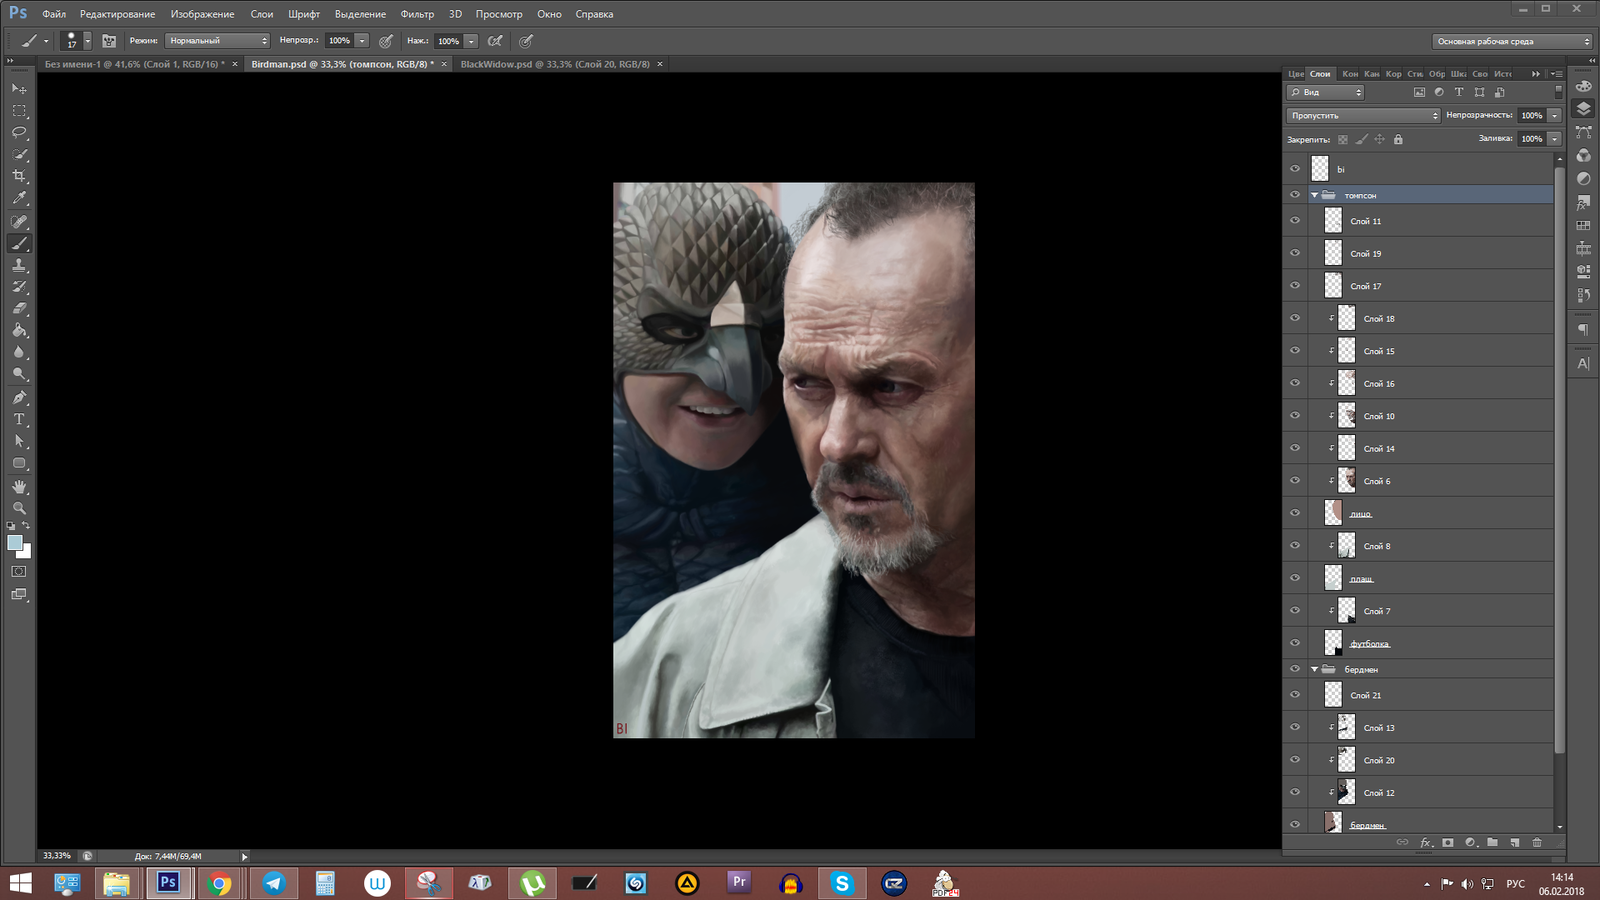
Task: Select layer Слой 17
Action: [x=1430, y=286]
